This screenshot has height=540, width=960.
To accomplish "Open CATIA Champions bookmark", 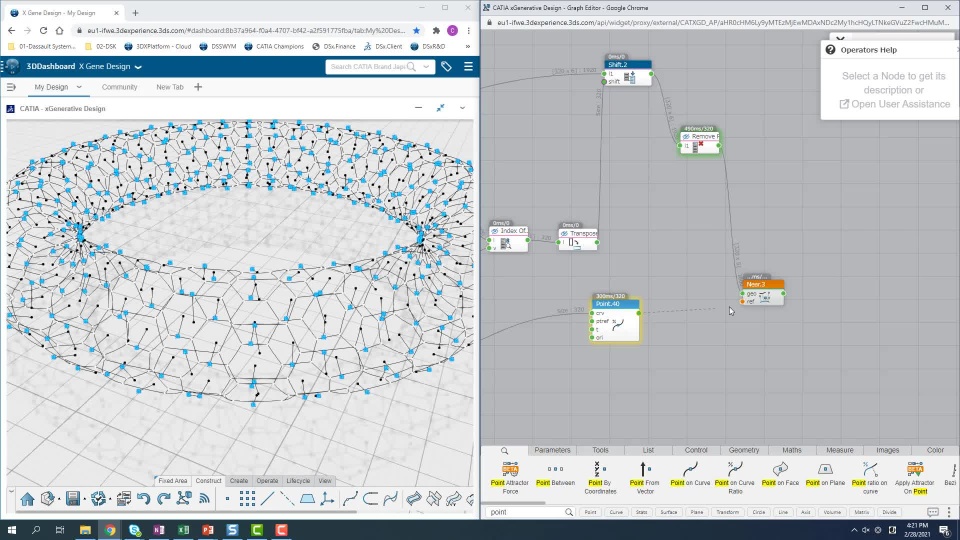I will pyautogui.click(x=274, y=46).
